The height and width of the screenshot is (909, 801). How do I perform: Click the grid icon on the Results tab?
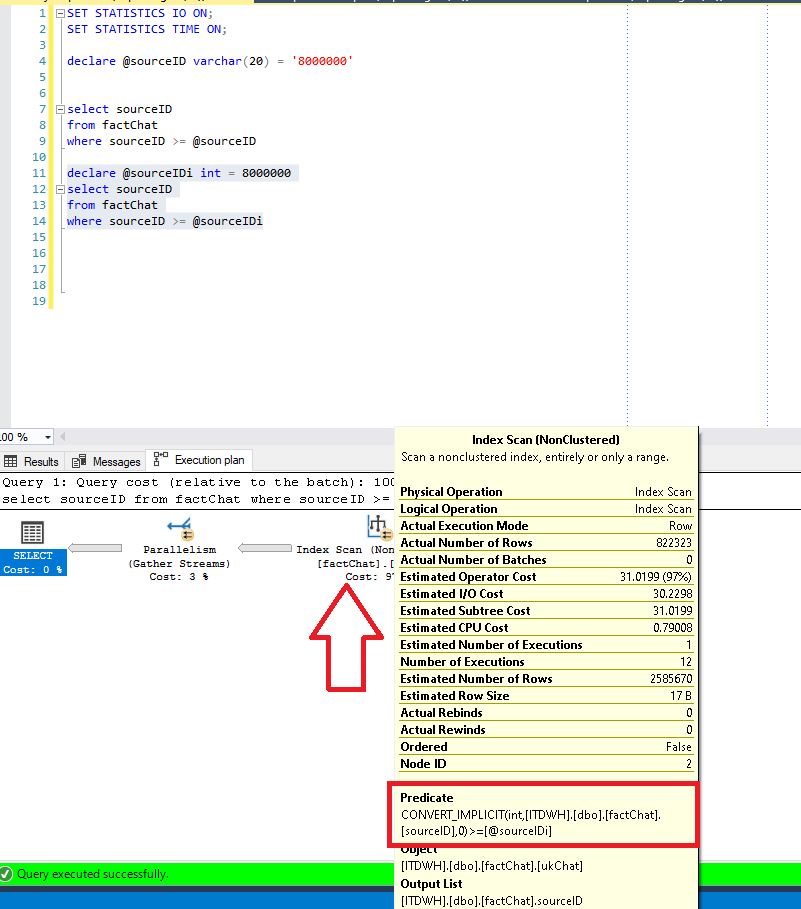tap(10, 461)
